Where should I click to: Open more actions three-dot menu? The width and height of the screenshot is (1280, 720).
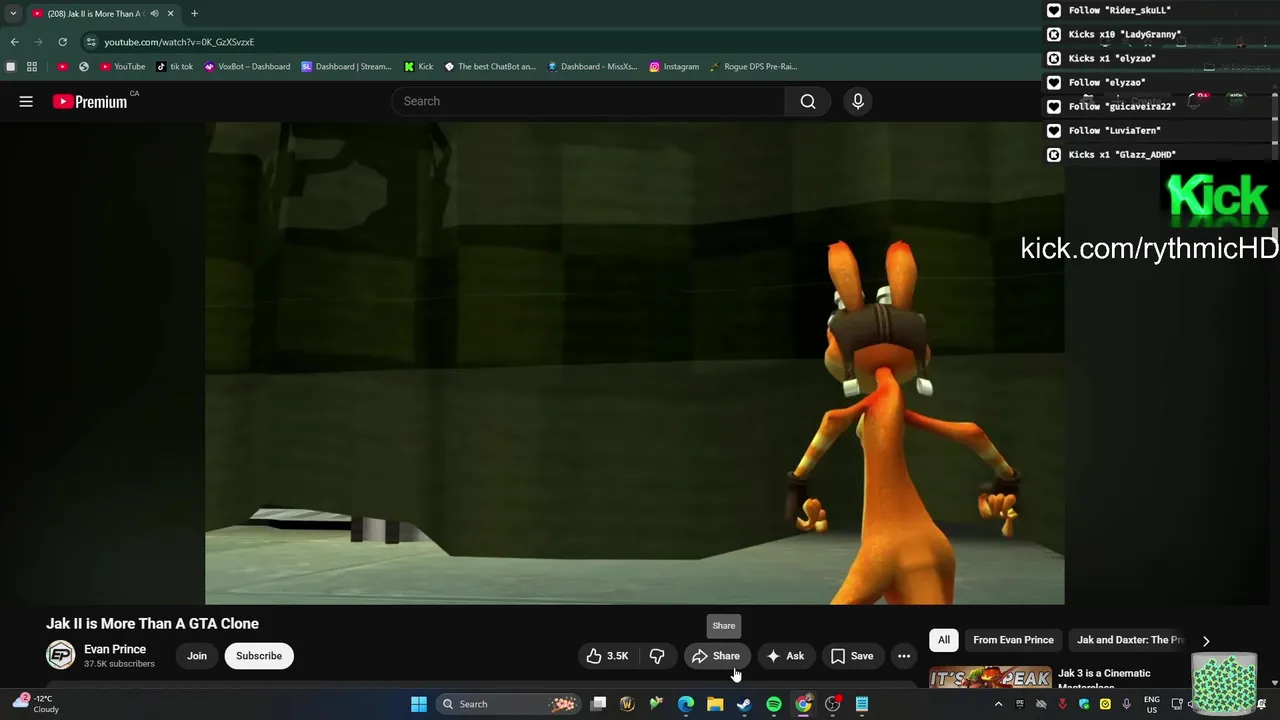[904, 656]
